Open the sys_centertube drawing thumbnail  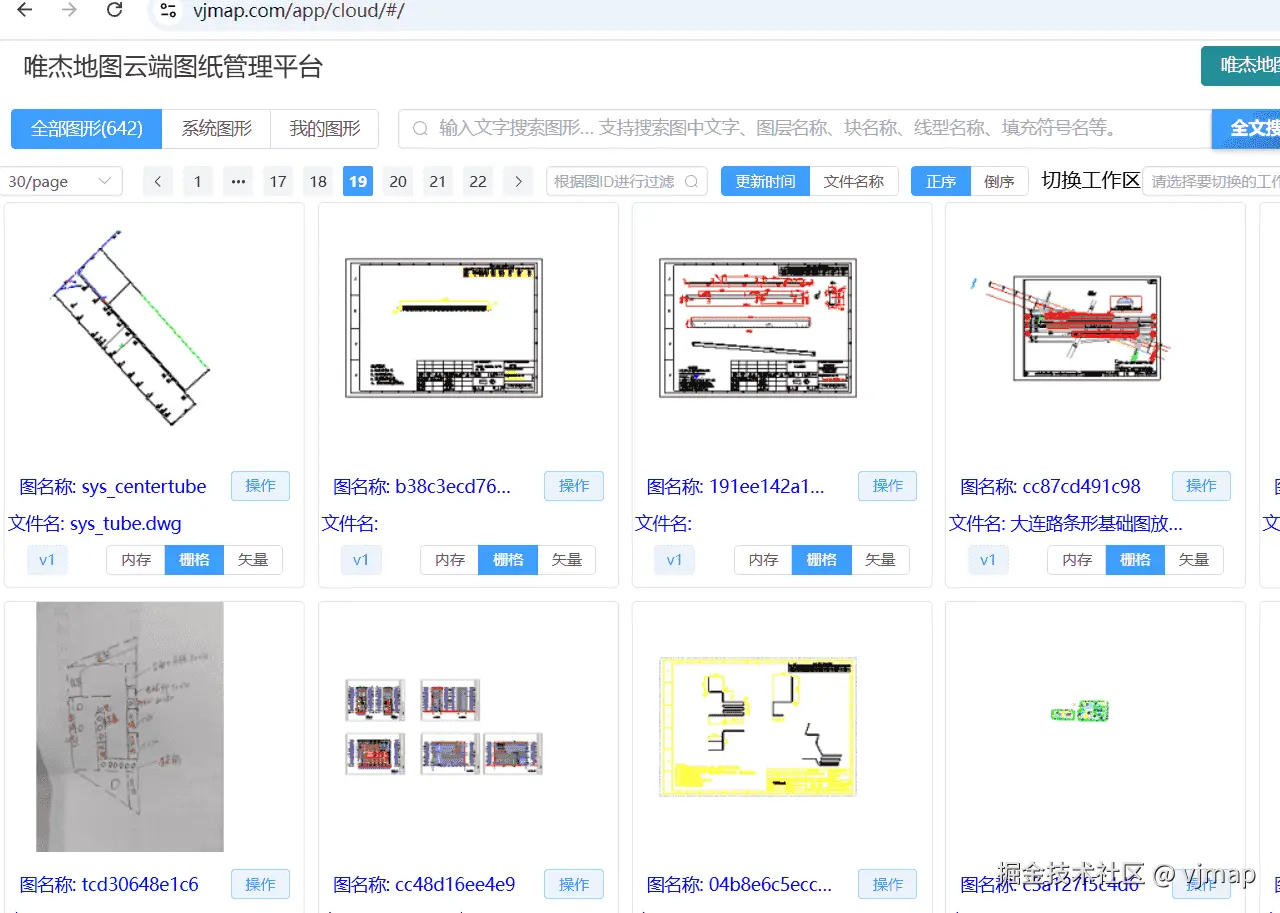click(x=131, y=327)
